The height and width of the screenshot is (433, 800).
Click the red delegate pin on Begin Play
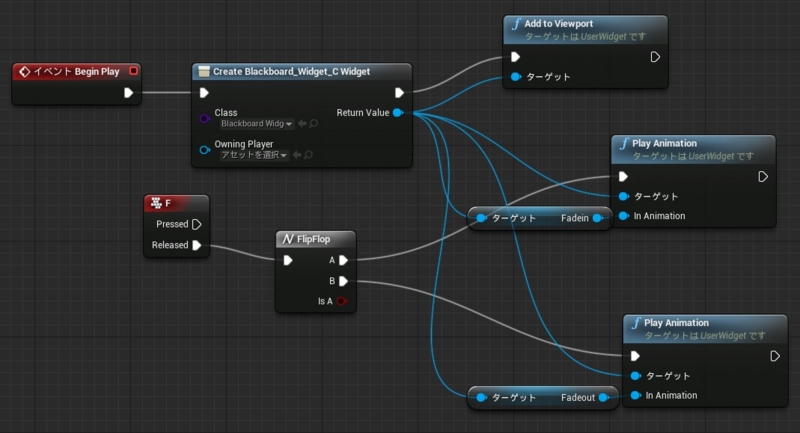pos(134,71)
